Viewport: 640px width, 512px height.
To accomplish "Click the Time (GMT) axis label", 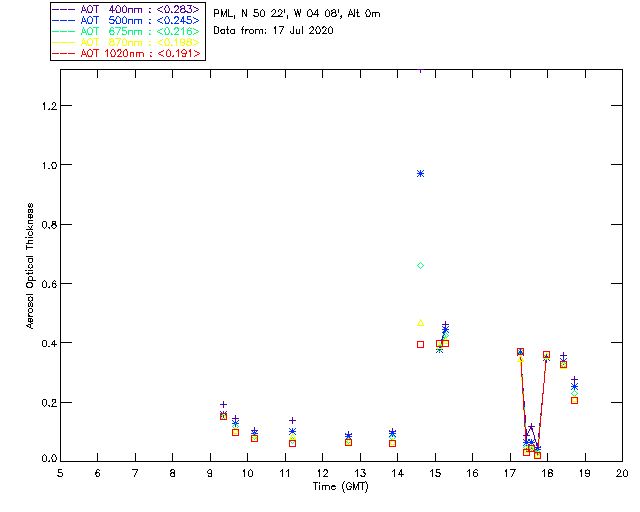I will [341, 487].
